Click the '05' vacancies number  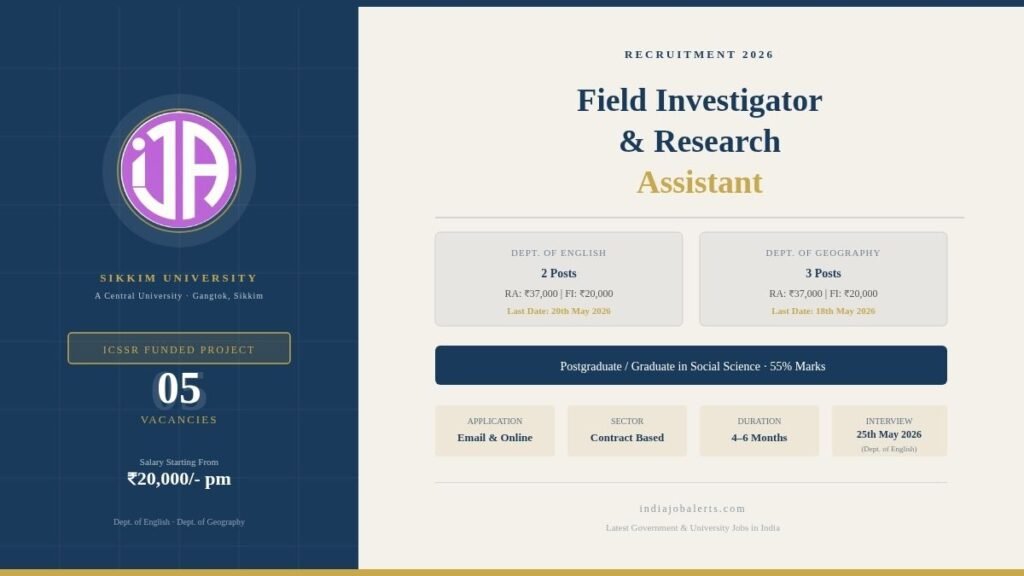179,389
